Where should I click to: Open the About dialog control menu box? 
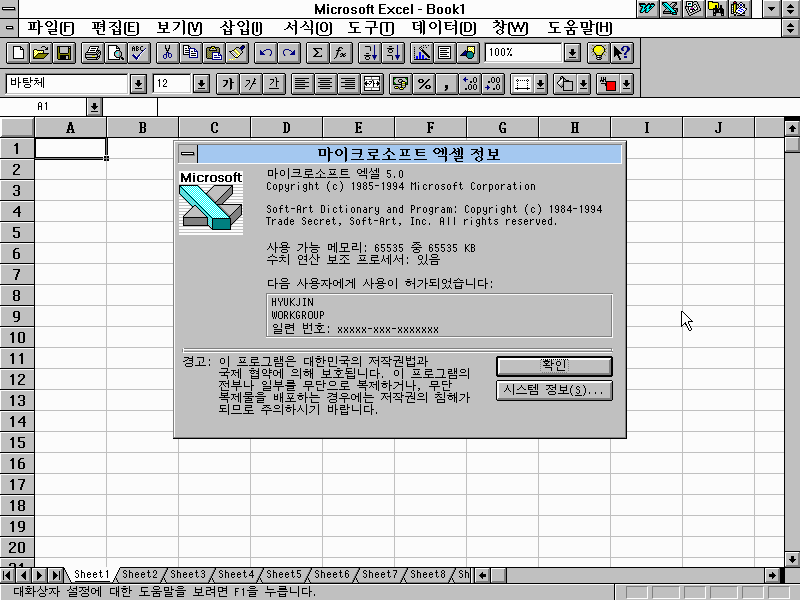click(187, 154)
